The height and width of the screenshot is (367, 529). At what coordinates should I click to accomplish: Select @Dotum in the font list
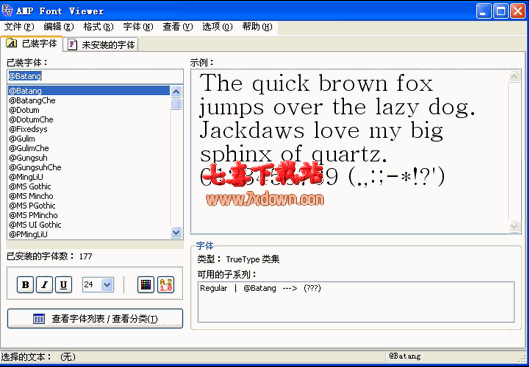point(89,110)
